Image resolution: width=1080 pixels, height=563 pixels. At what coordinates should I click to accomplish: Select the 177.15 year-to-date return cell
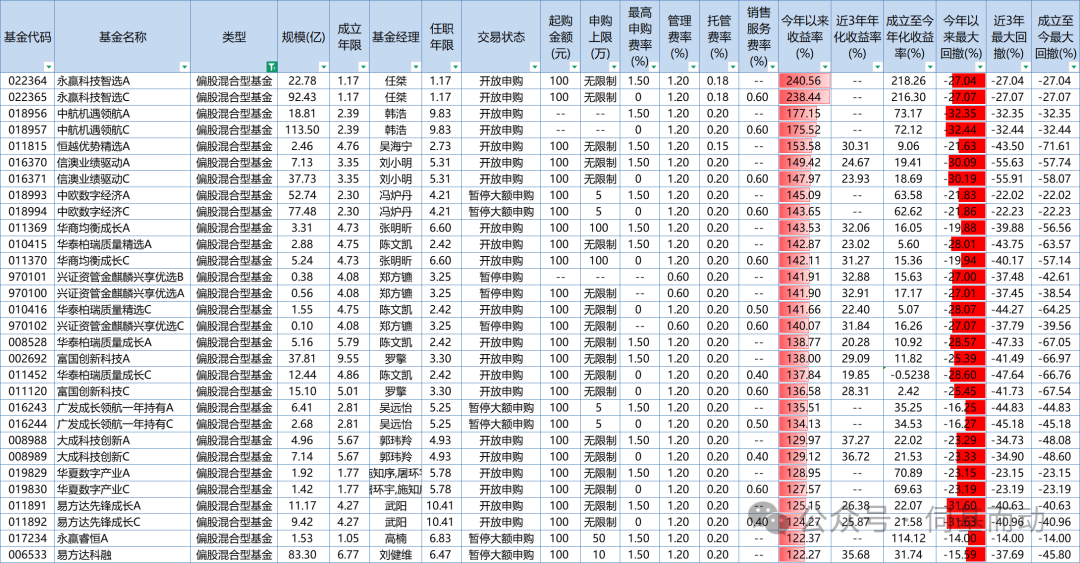[x=804, y=114]
